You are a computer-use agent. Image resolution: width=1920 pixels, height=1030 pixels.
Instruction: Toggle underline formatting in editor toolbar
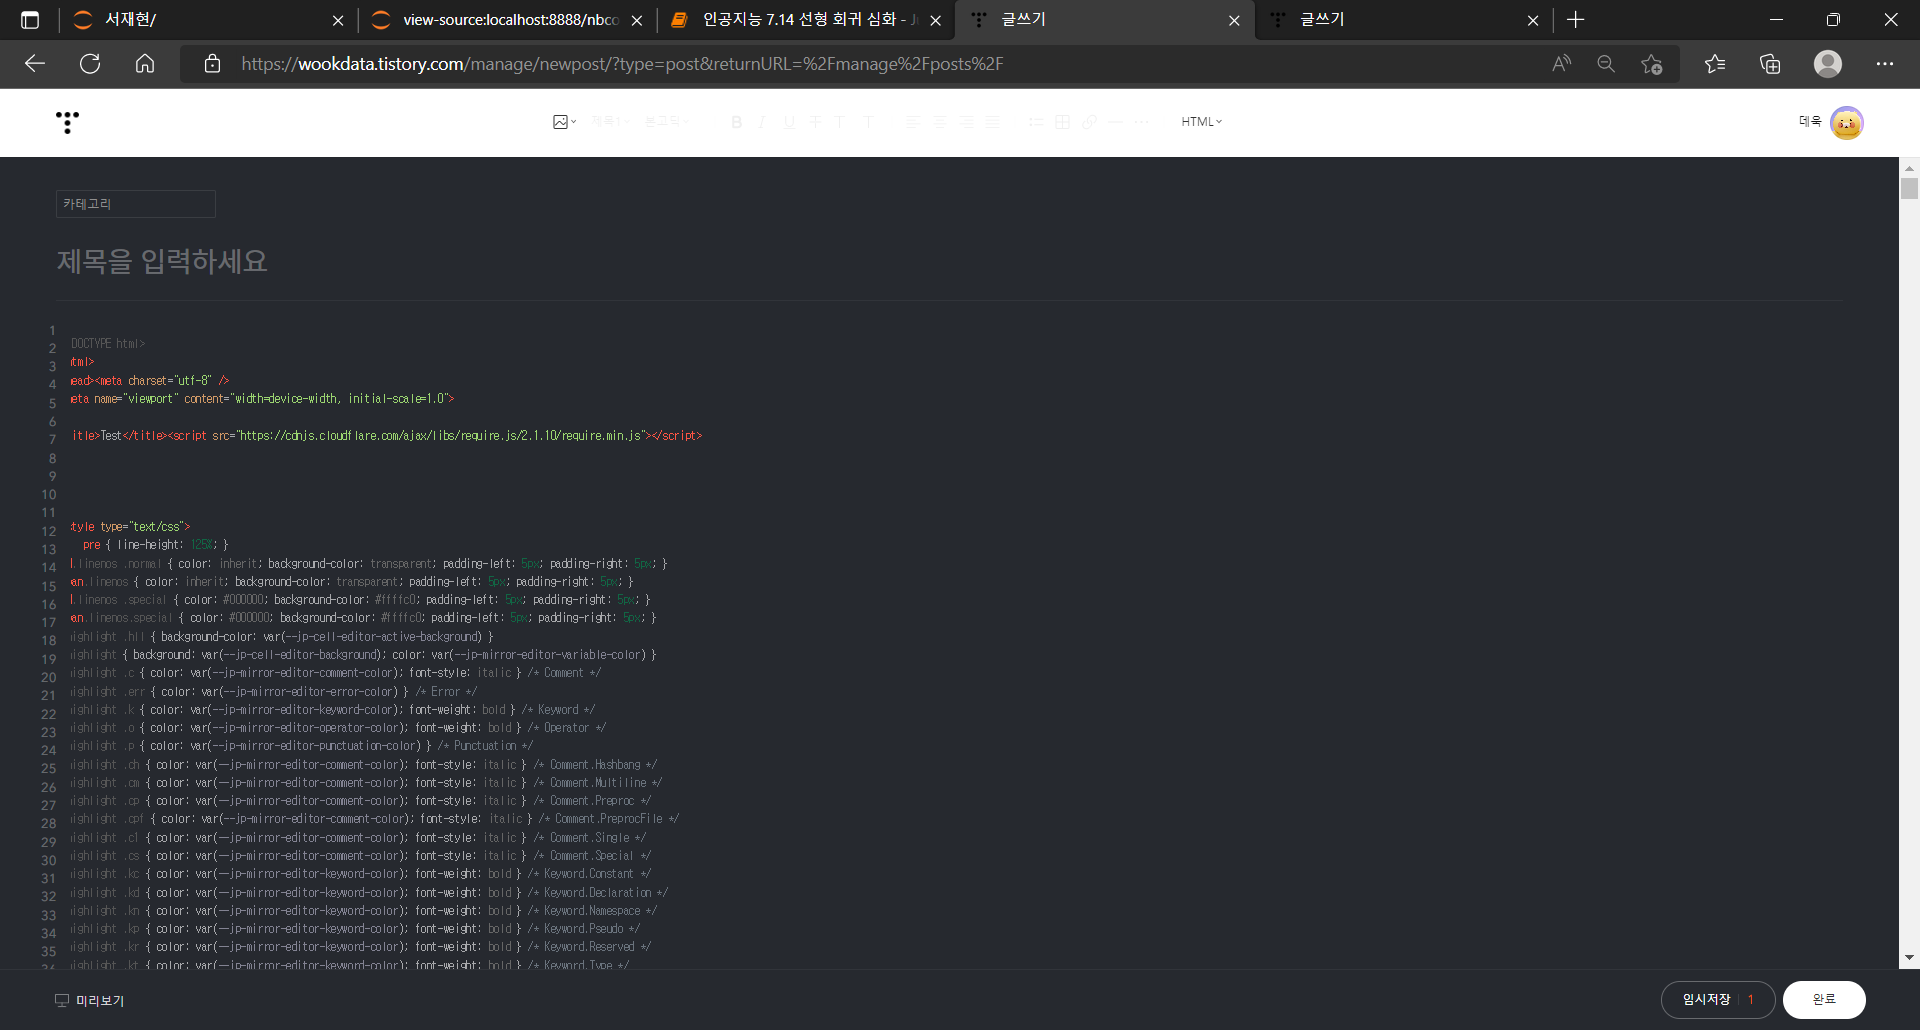(789, 122)
